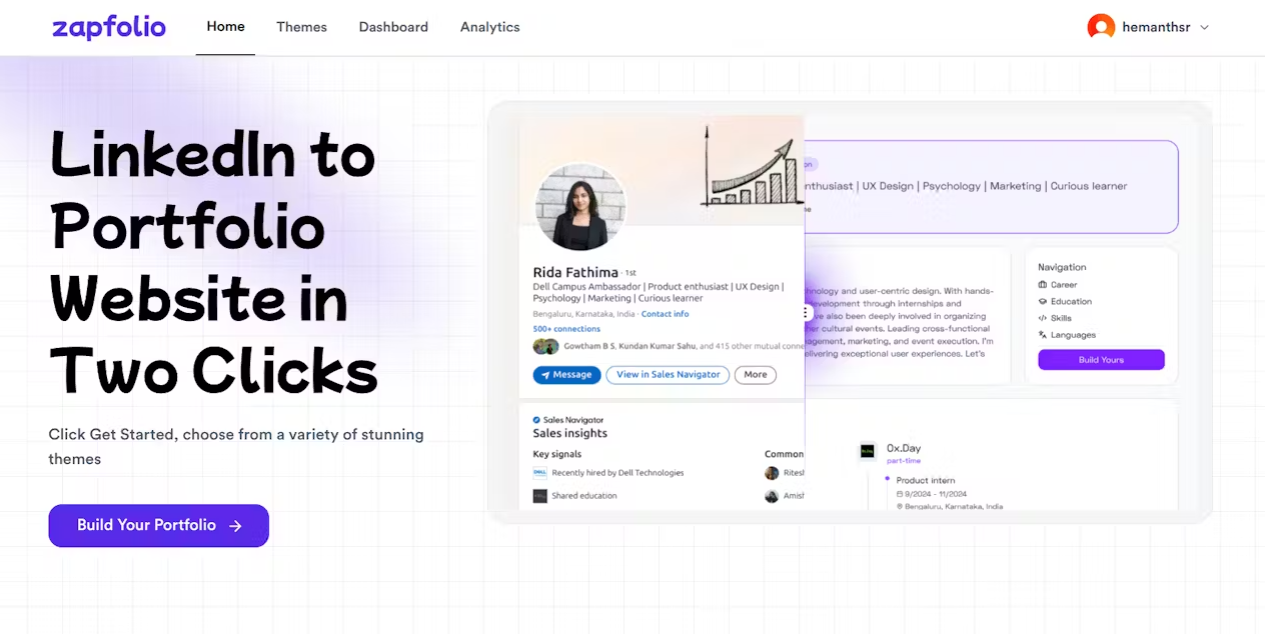The height and width of the screenshot is (634, 1265).
Task: Click the mutual connections avatars
Action: point(546,347)
